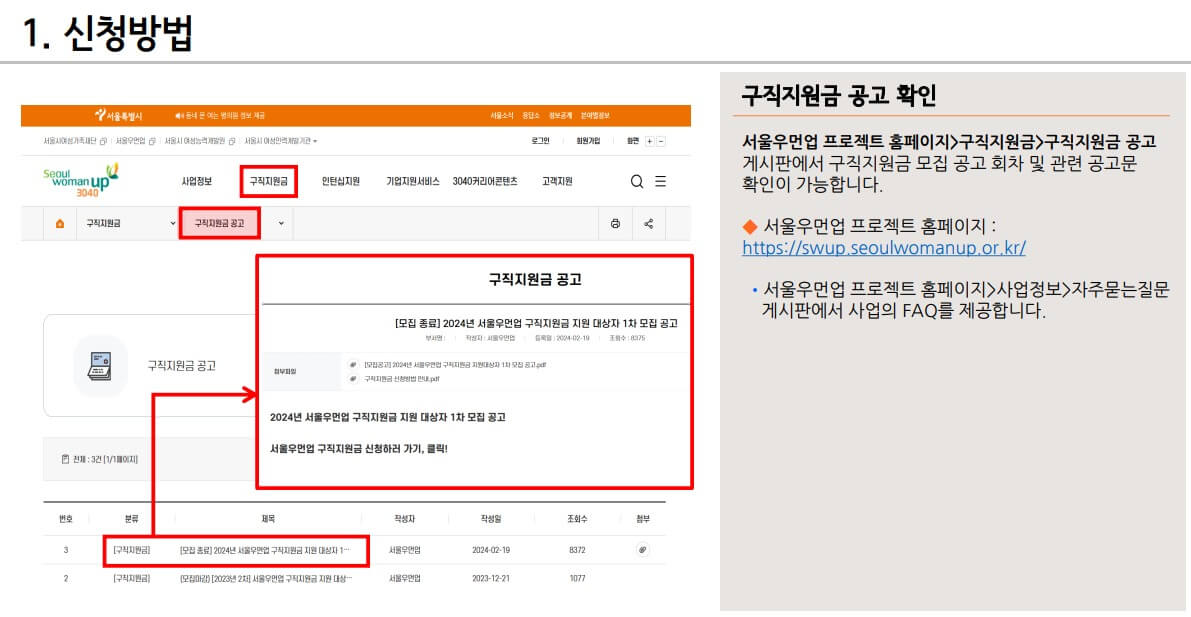Screen dimensions: 1191x617
Task: Expand the 구직지원금 공고 breadcrumb dropdown arrow
Action: [281, 223]
